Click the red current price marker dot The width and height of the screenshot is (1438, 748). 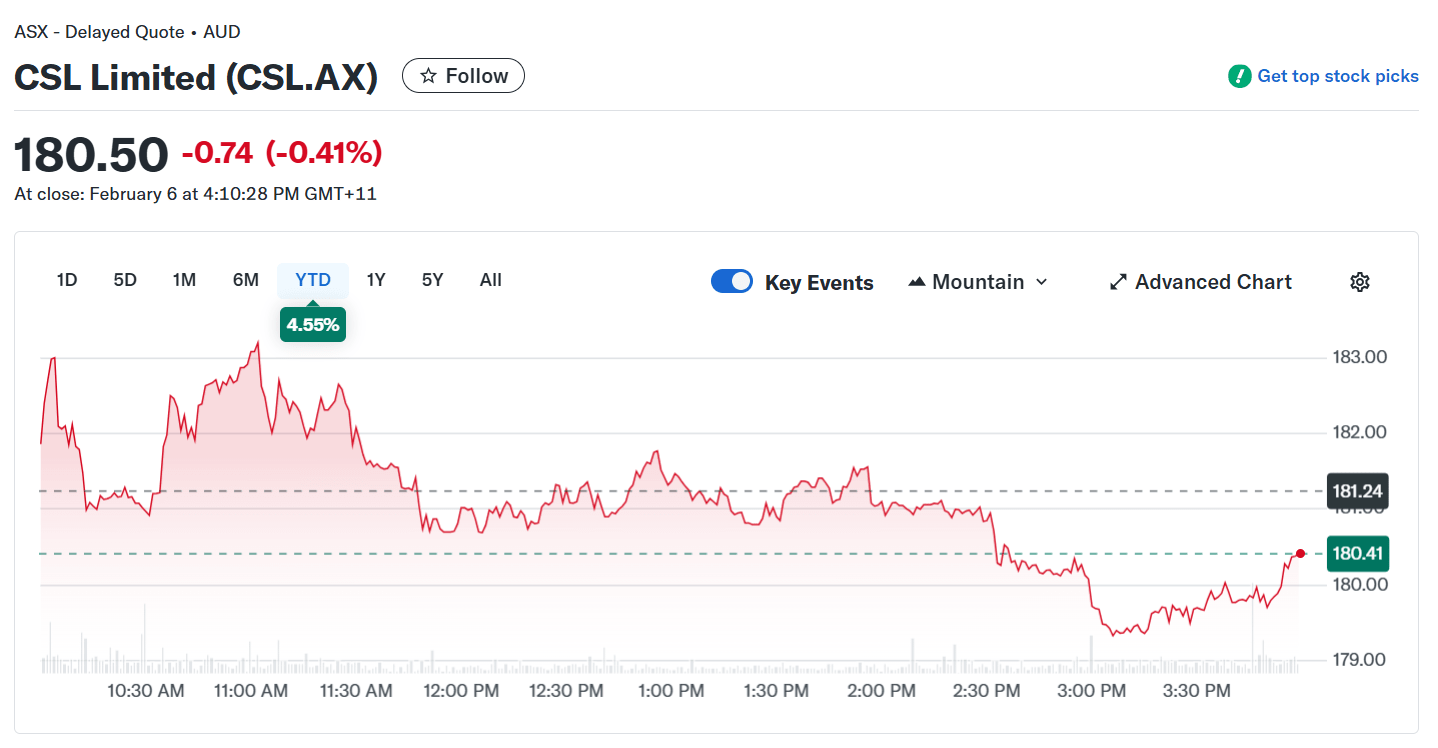1300,553
